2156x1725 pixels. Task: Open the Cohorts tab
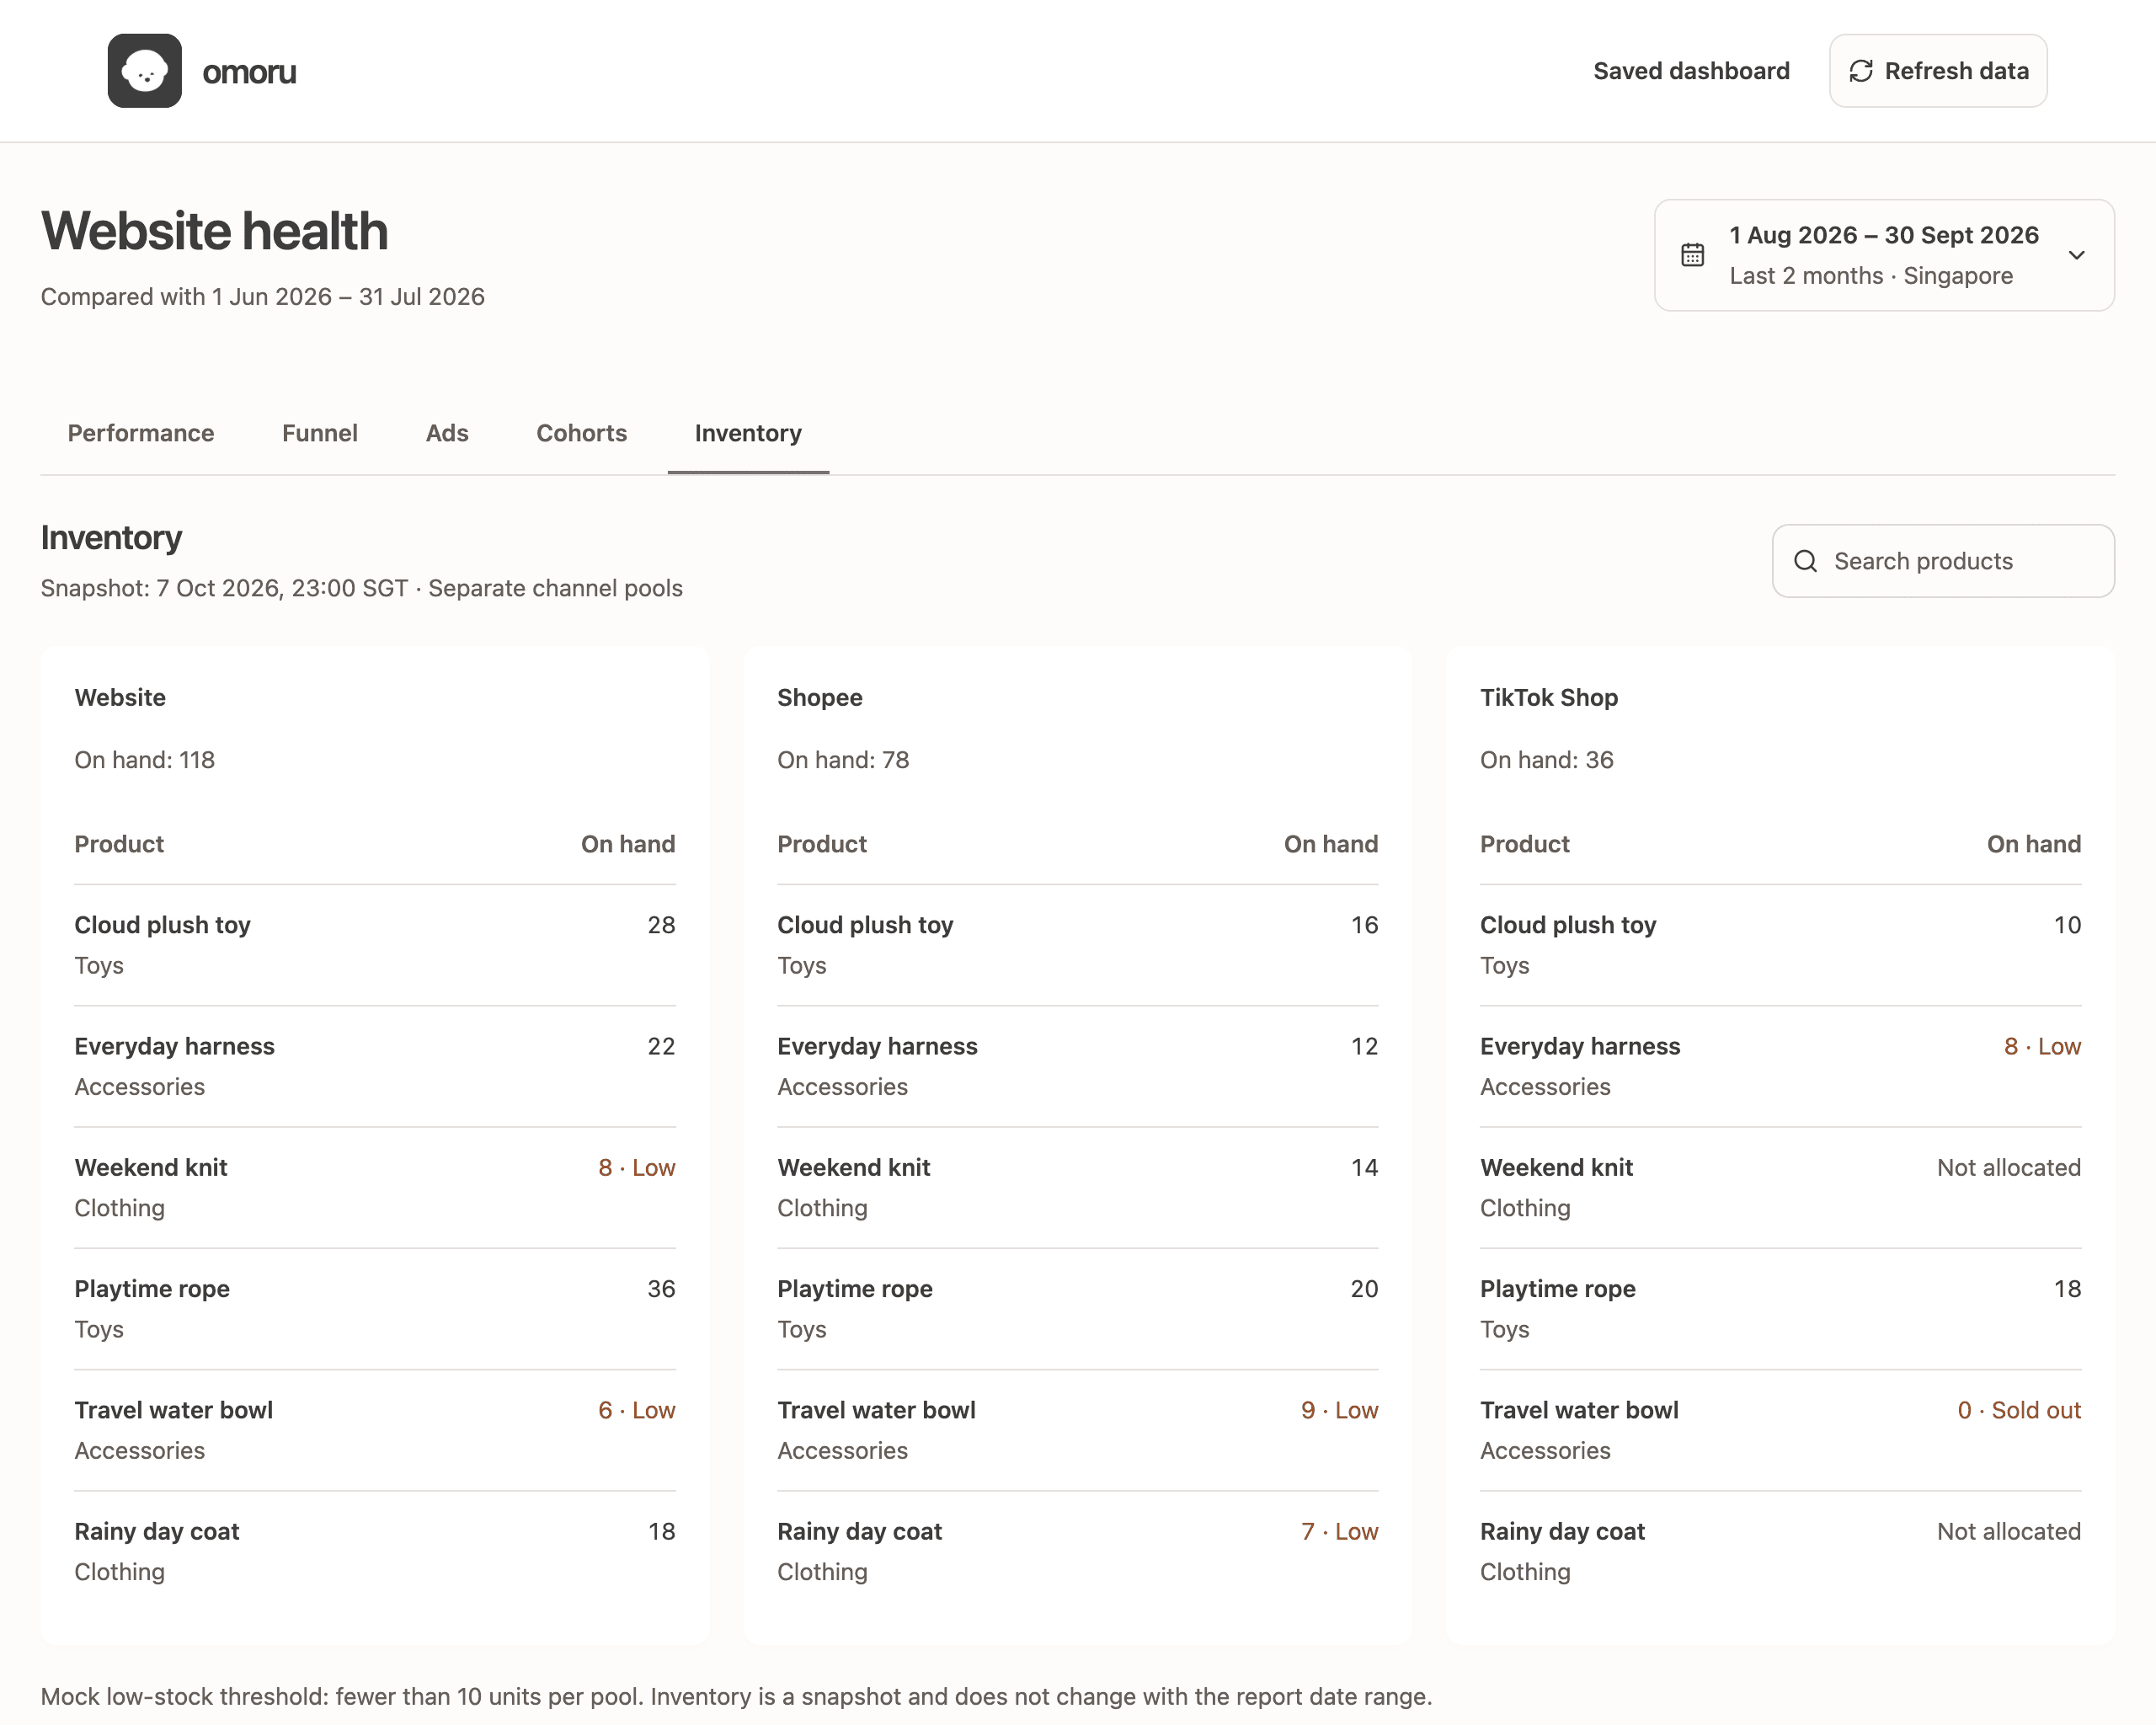[x=582, y=433]
